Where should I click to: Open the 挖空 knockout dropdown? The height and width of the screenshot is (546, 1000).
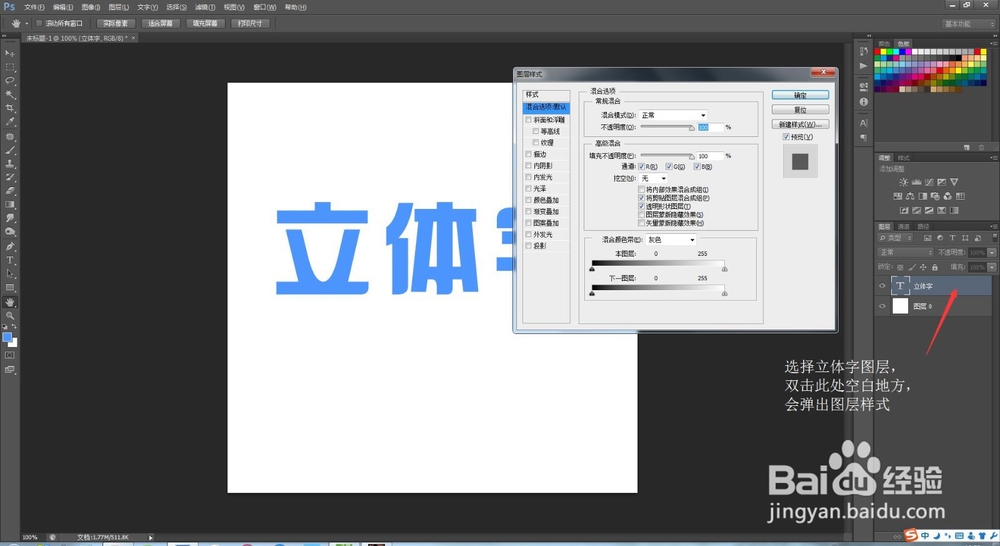point(654,179)
